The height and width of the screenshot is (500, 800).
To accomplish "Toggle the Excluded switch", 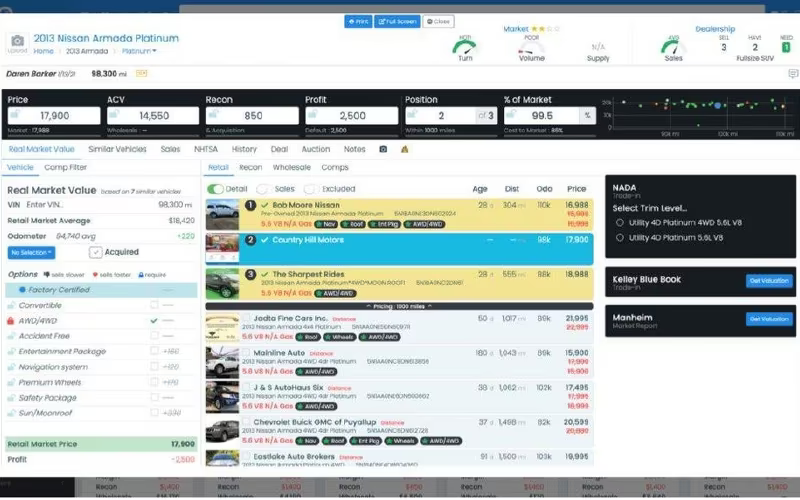I will coord(311,189).
